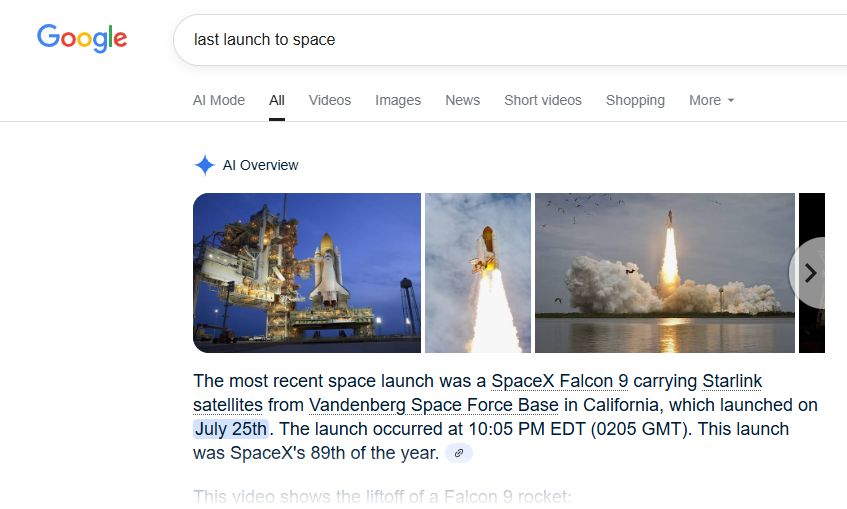
Task: Click the AI Overview sparkle icon
Action: tap(205, 165)
